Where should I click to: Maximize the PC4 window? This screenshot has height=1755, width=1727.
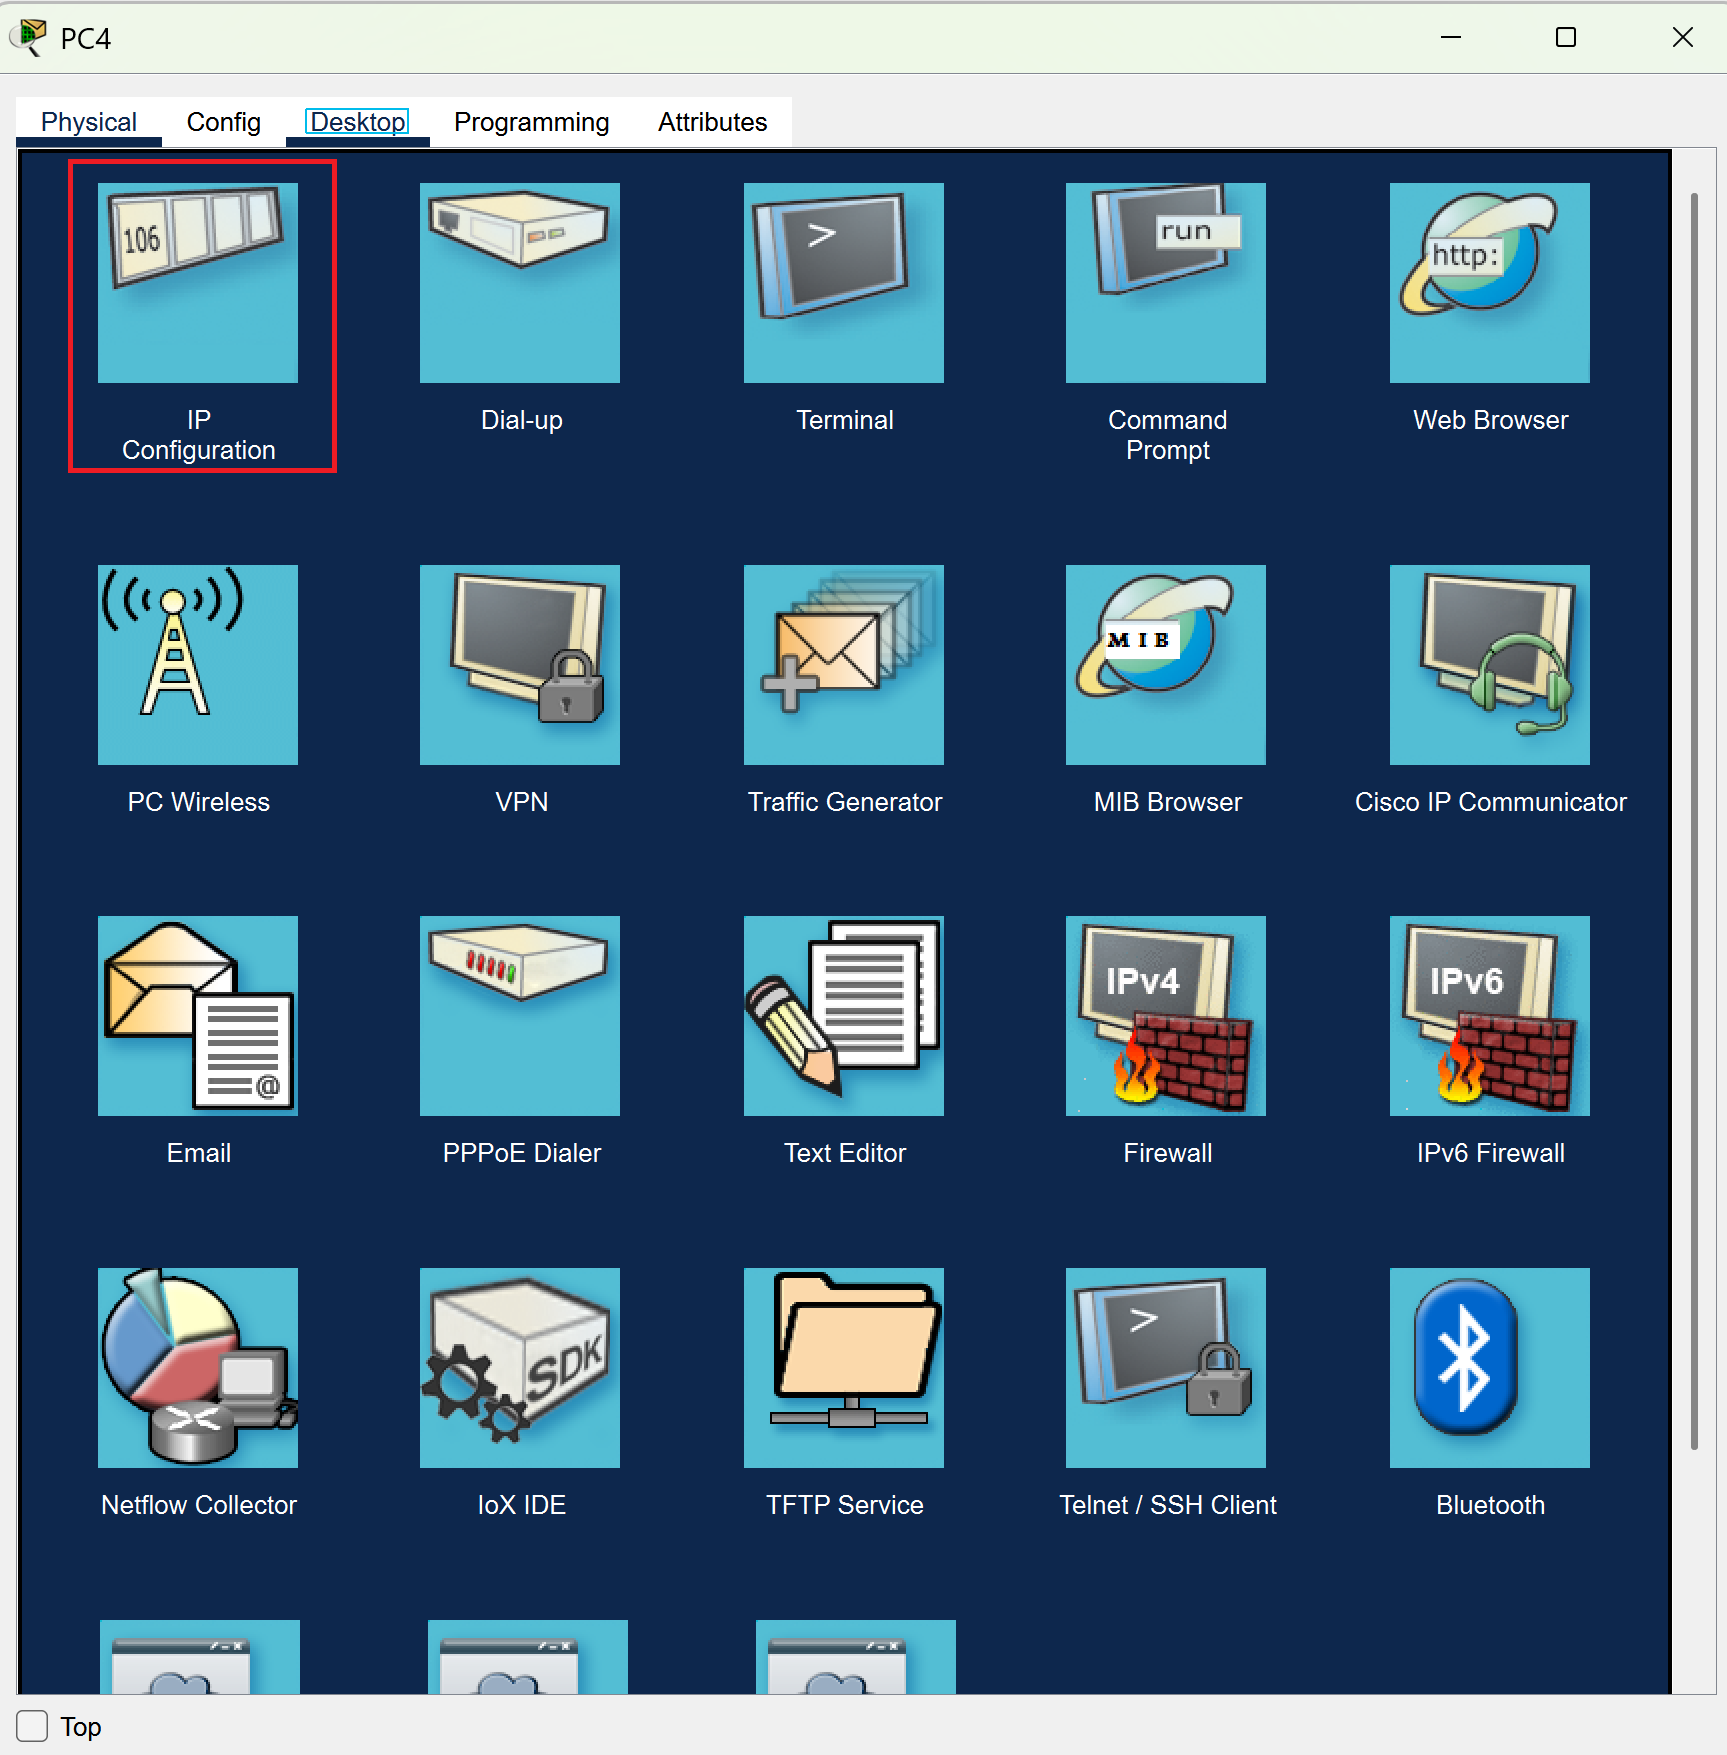click(x=1566, y=37)
